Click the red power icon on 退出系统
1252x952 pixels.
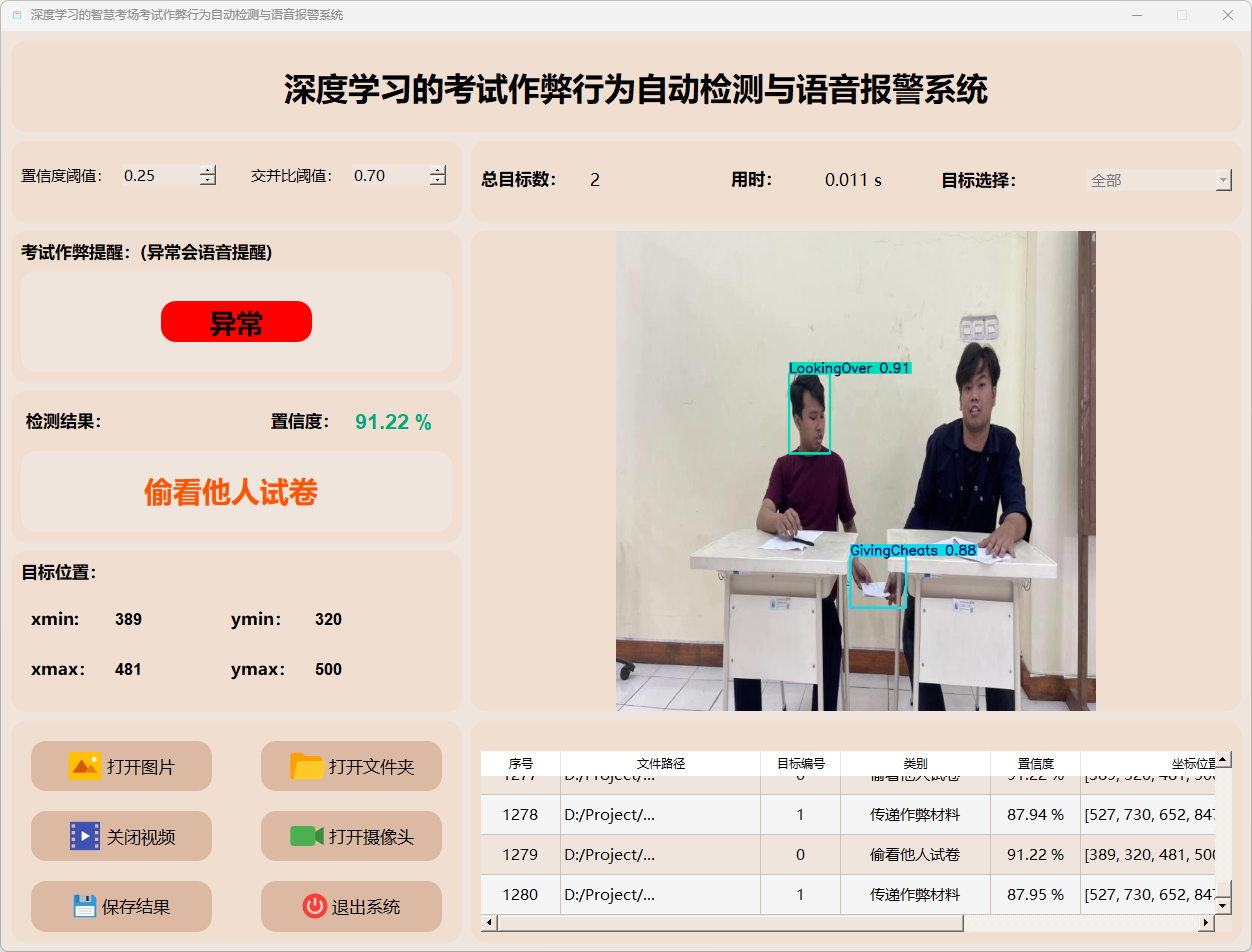point(314,906)
